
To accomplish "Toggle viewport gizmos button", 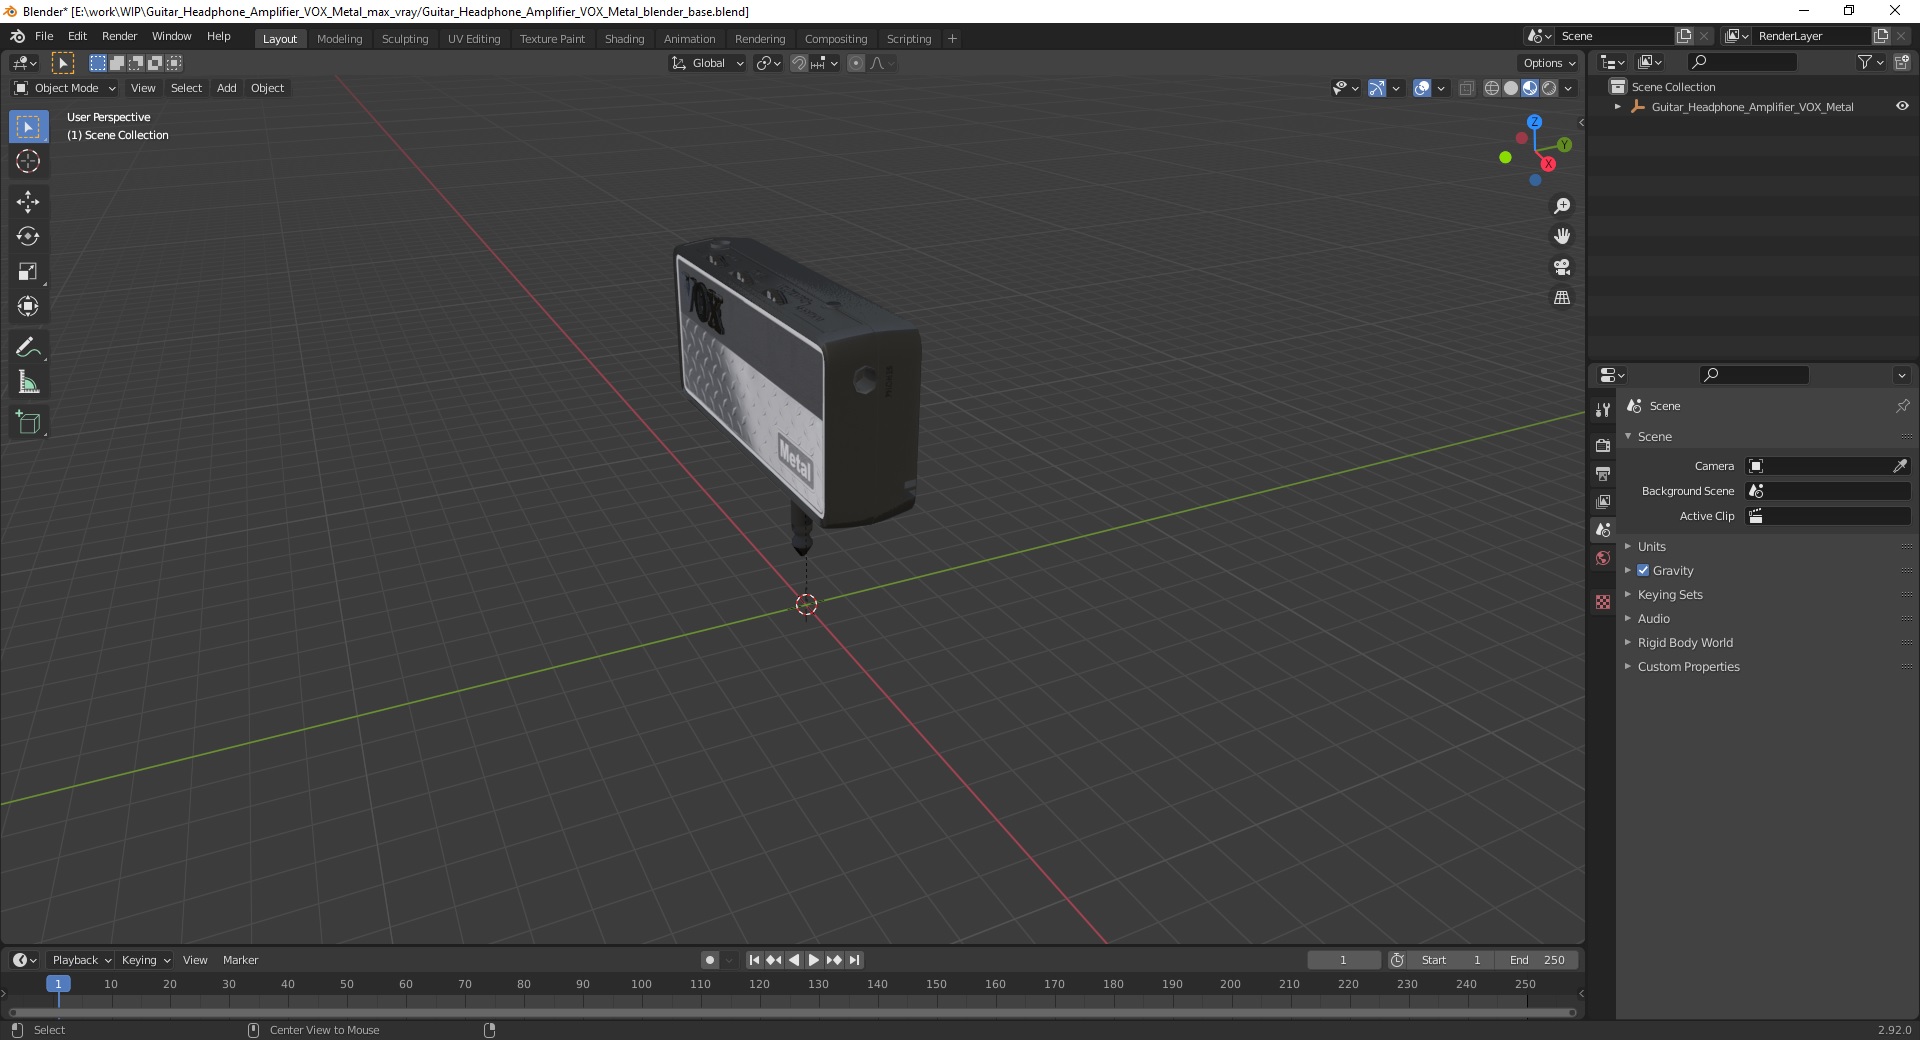I will click(1377, 88).
